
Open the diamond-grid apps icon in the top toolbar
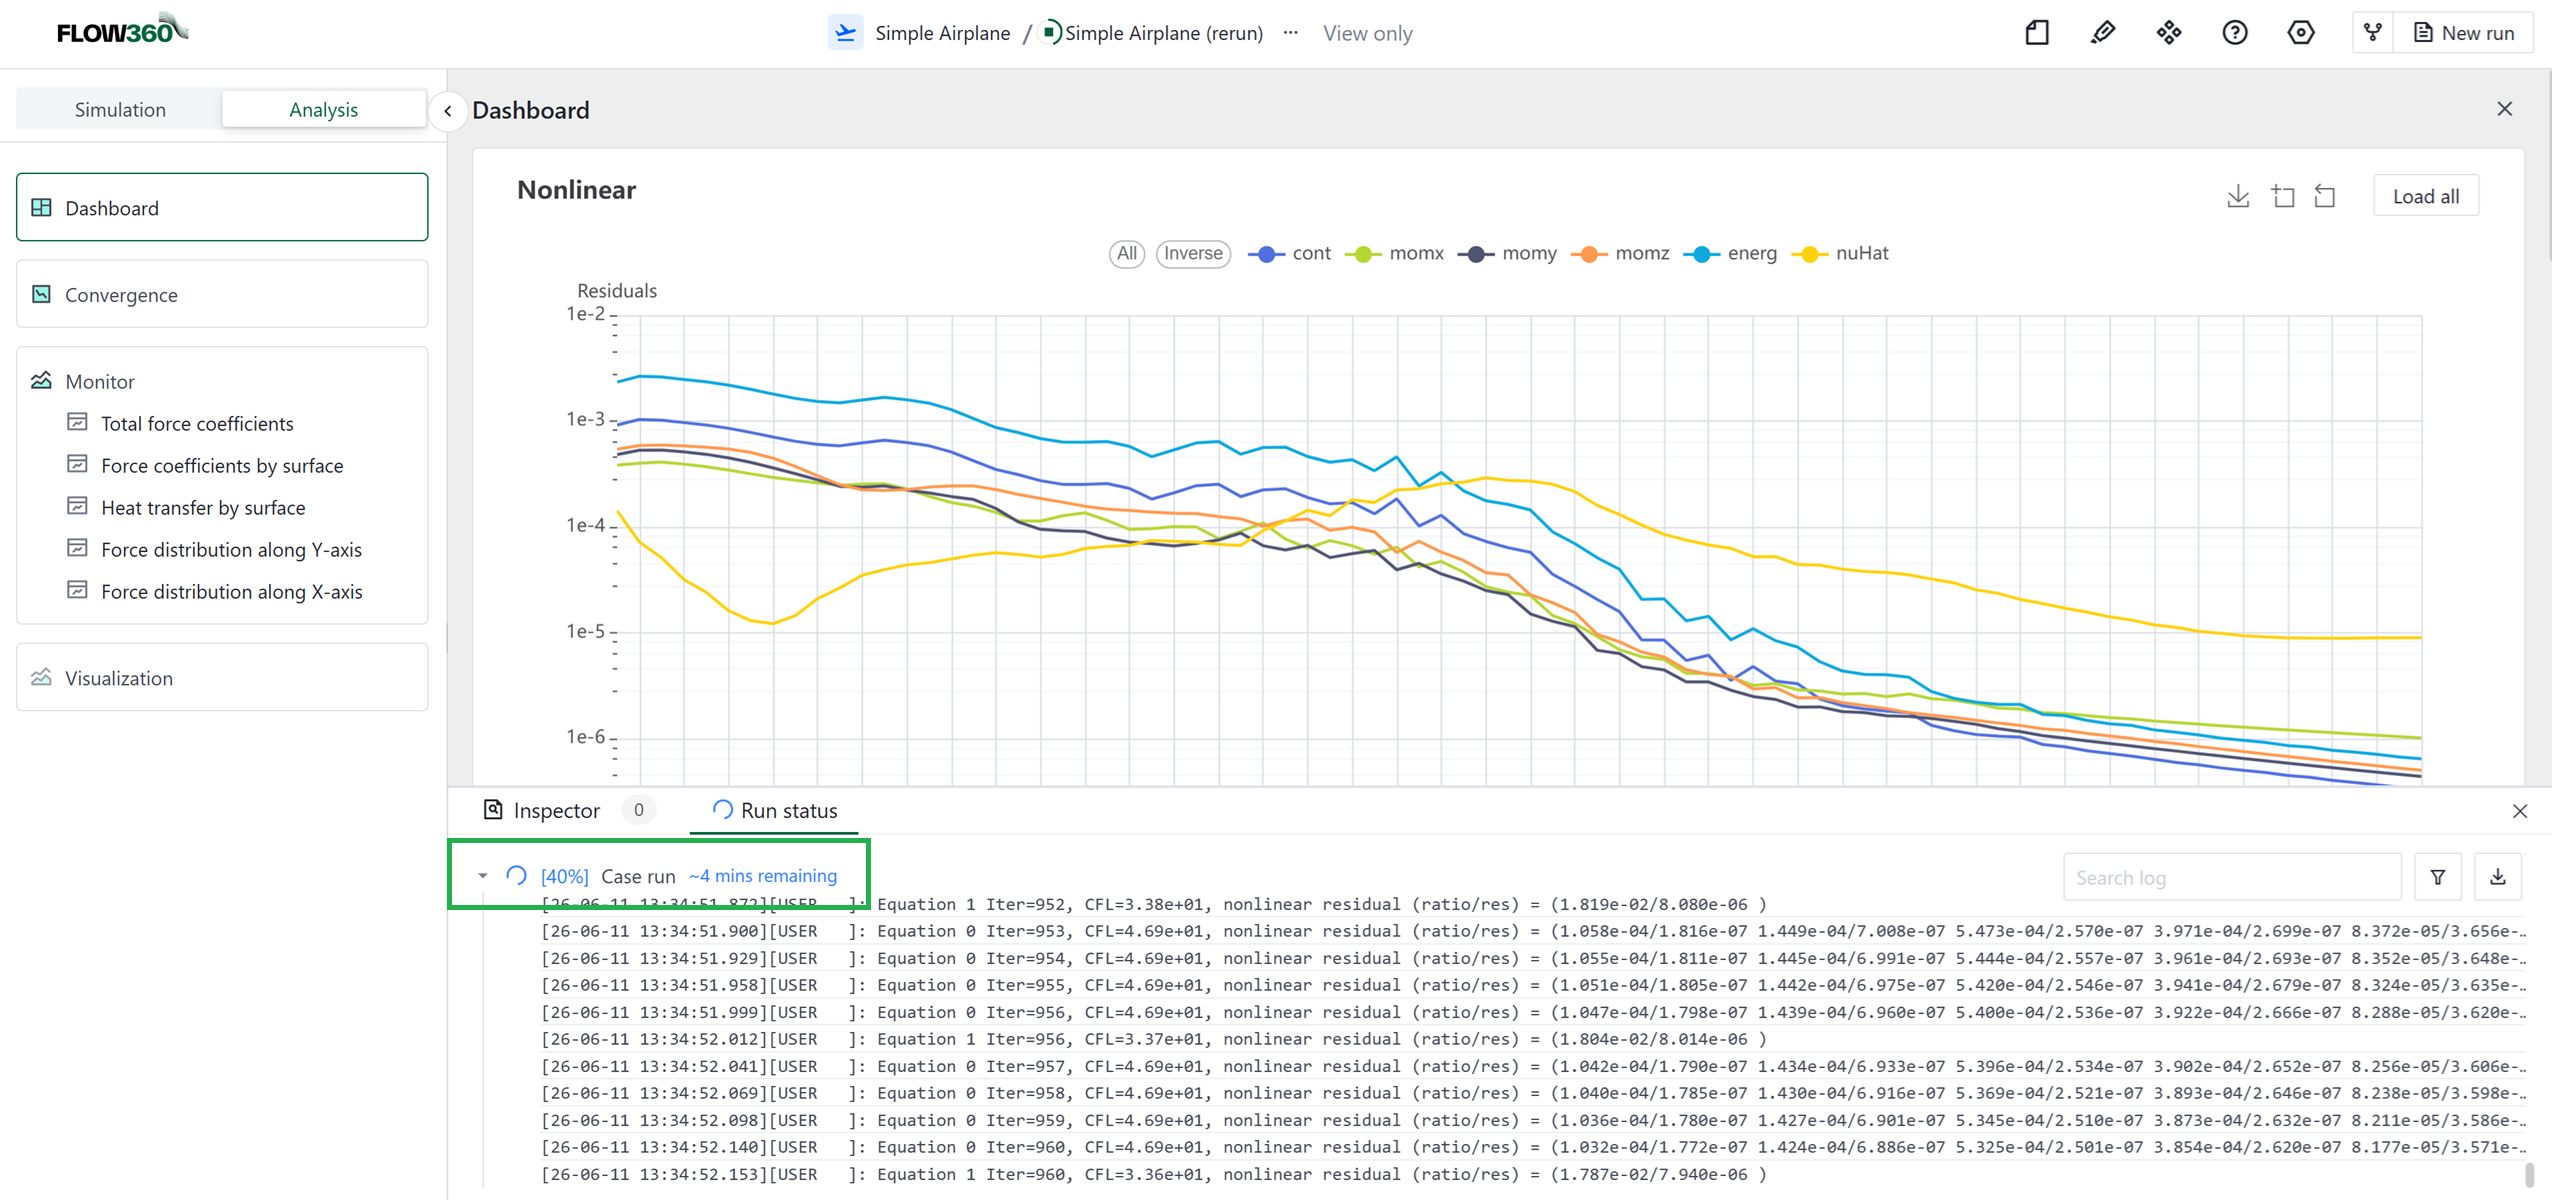point(2169,33)
